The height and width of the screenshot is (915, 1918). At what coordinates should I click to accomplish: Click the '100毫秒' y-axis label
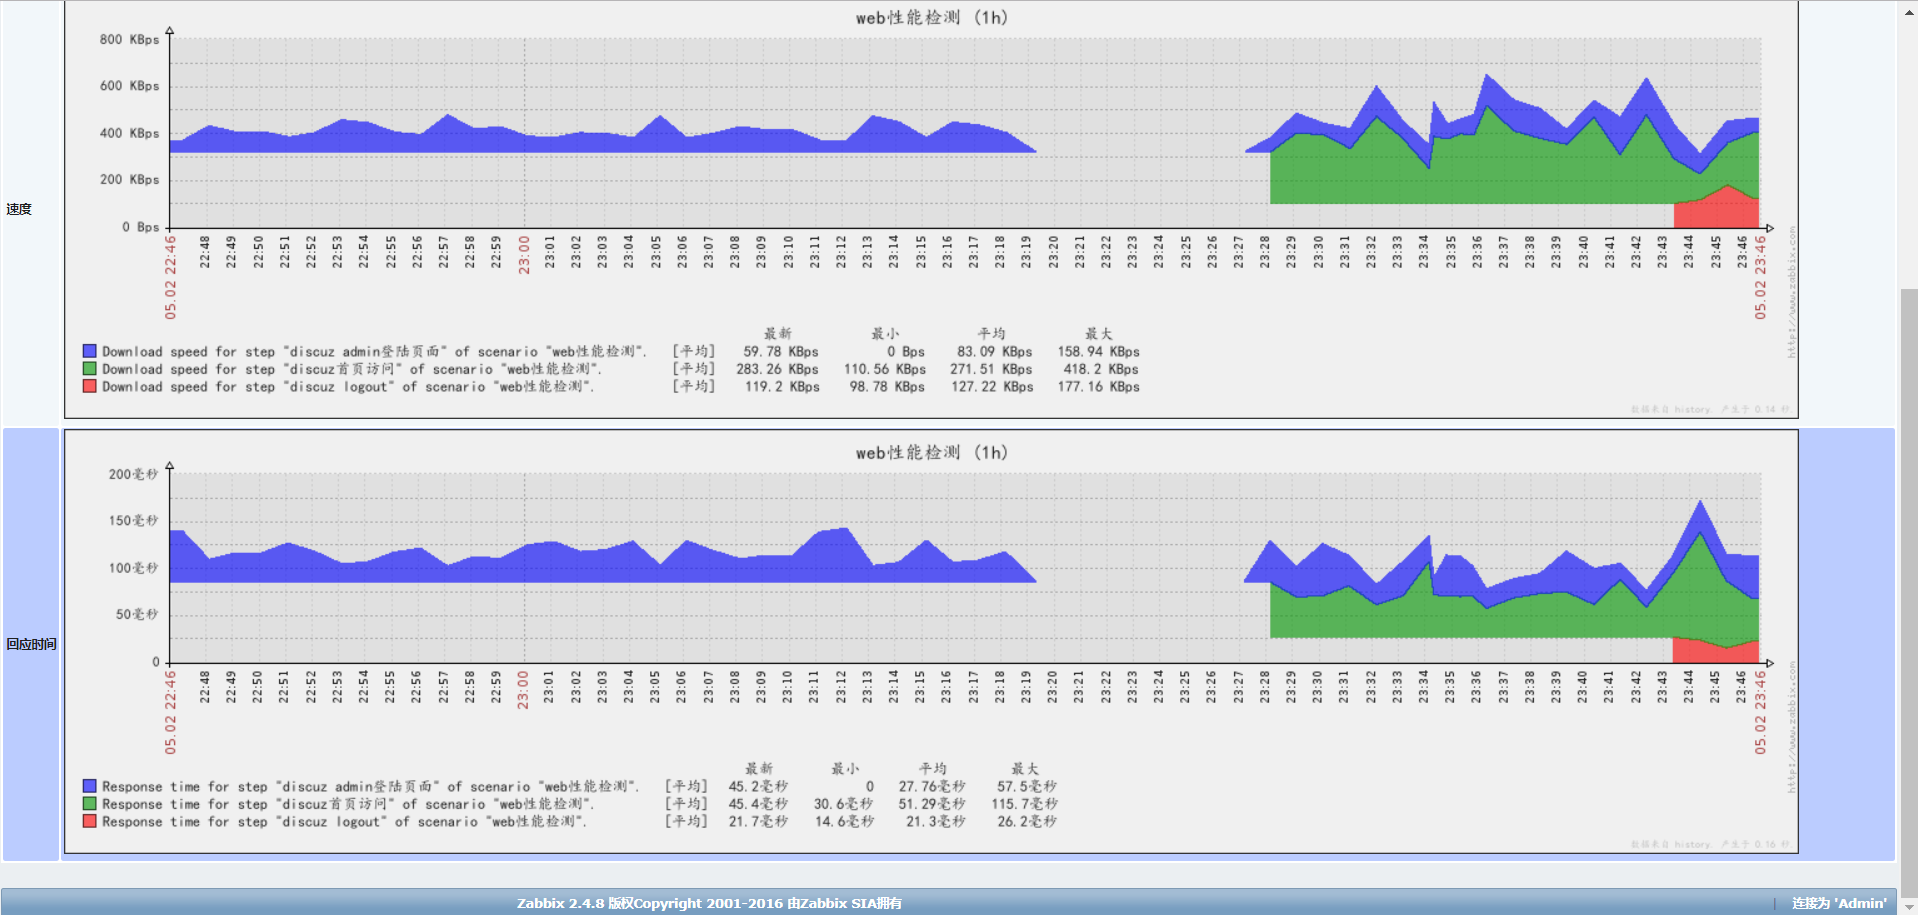click(133, 567)
